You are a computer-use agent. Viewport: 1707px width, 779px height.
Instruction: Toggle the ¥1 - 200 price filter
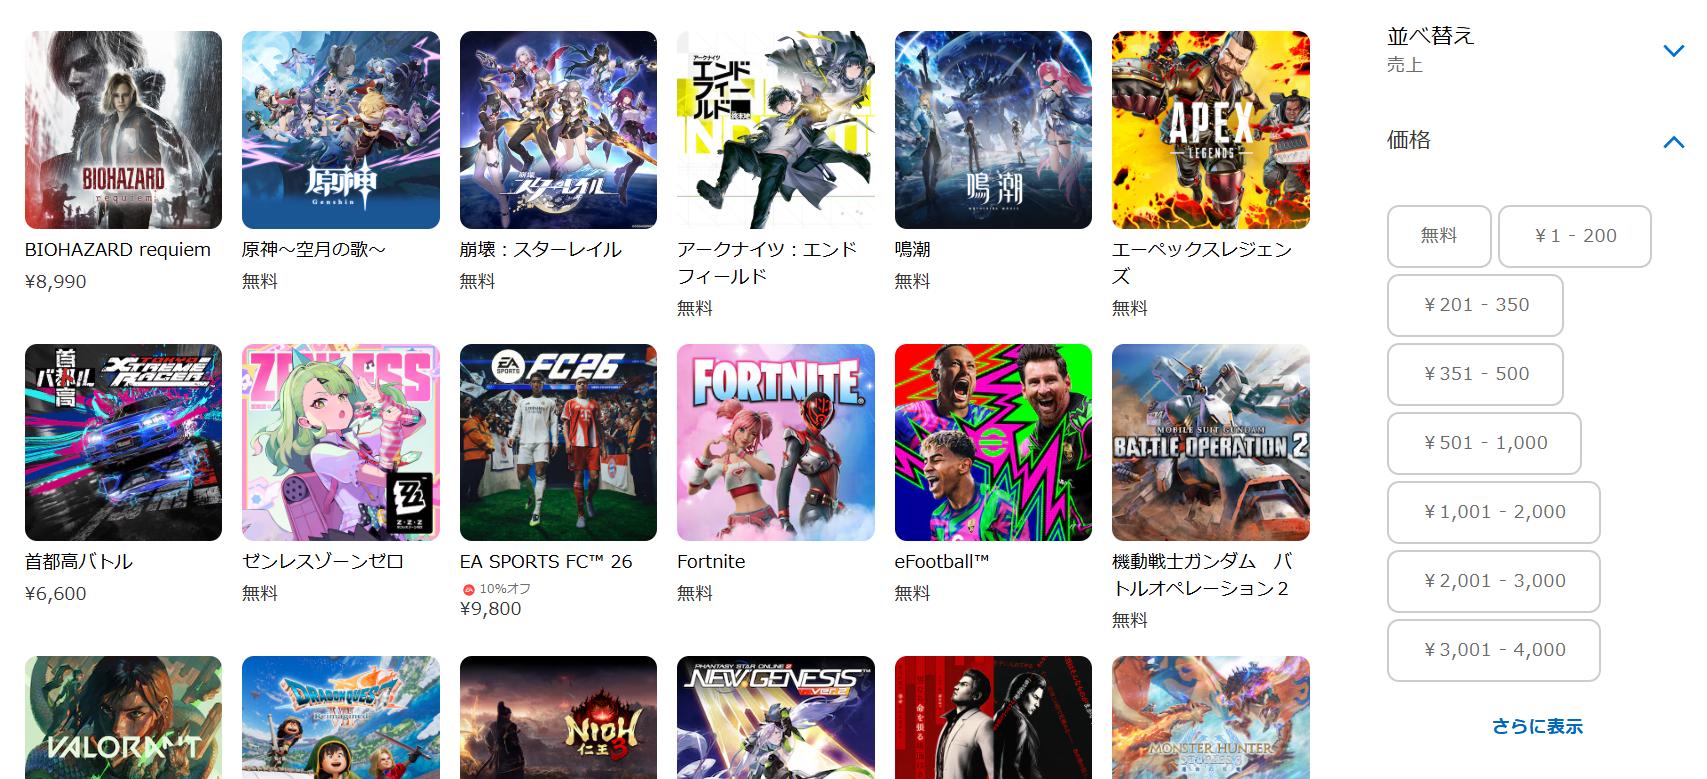[x=1575, y=236]
